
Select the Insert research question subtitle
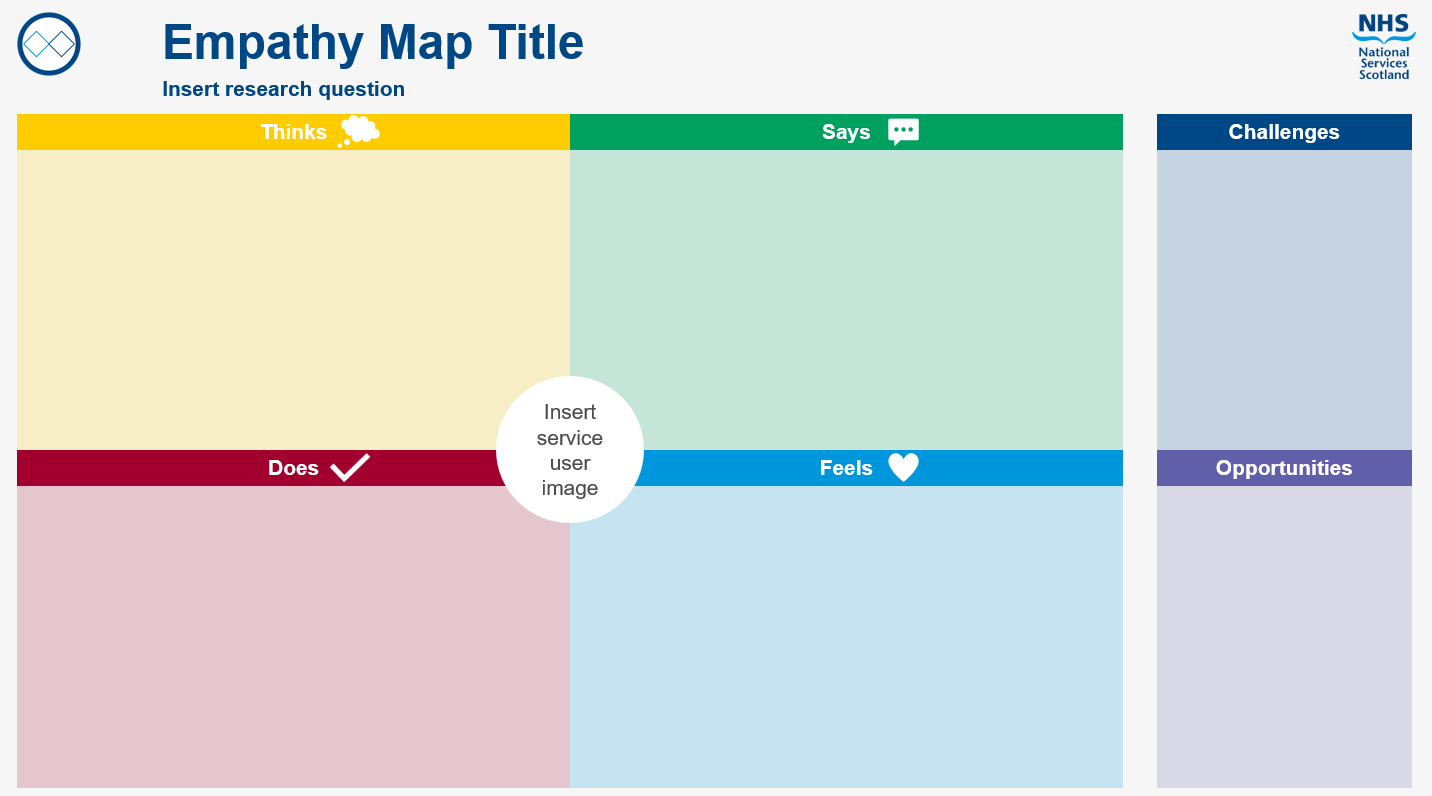coord(284,89)
